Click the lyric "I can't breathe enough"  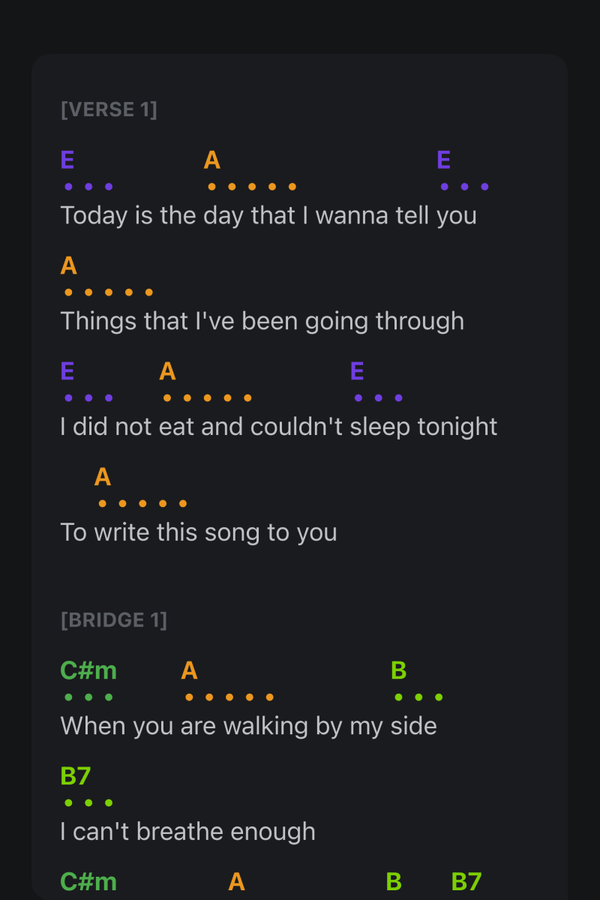click(187, 831)
